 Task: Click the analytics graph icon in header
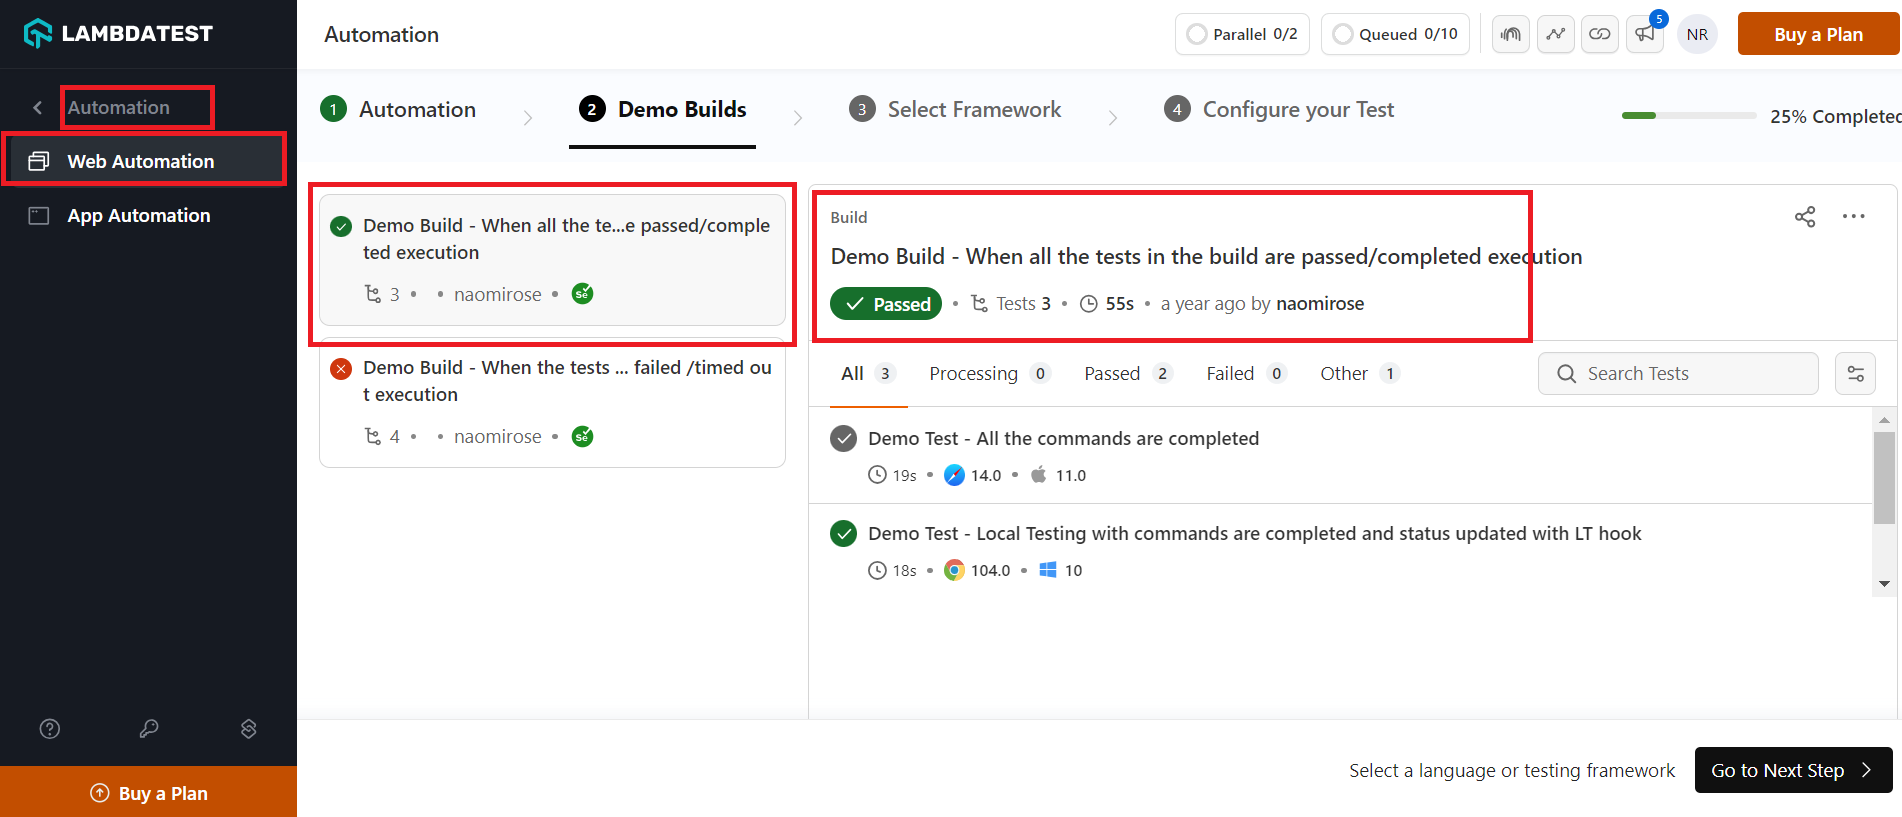point(1555,35)
